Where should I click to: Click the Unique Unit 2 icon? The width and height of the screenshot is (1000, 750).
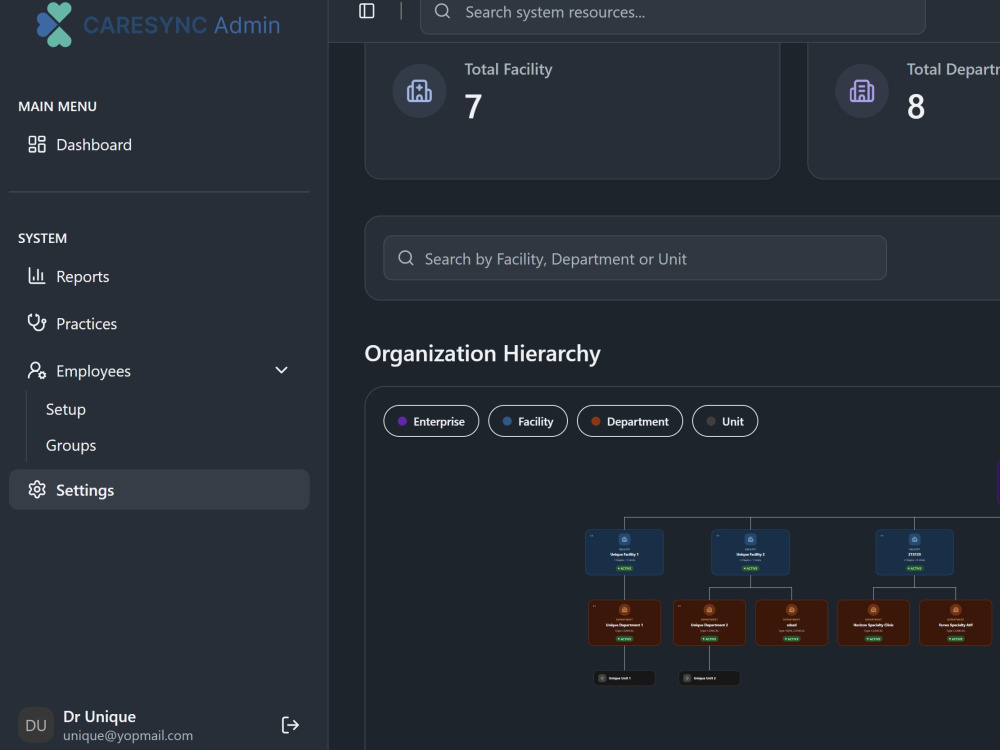tap(687, 678)
